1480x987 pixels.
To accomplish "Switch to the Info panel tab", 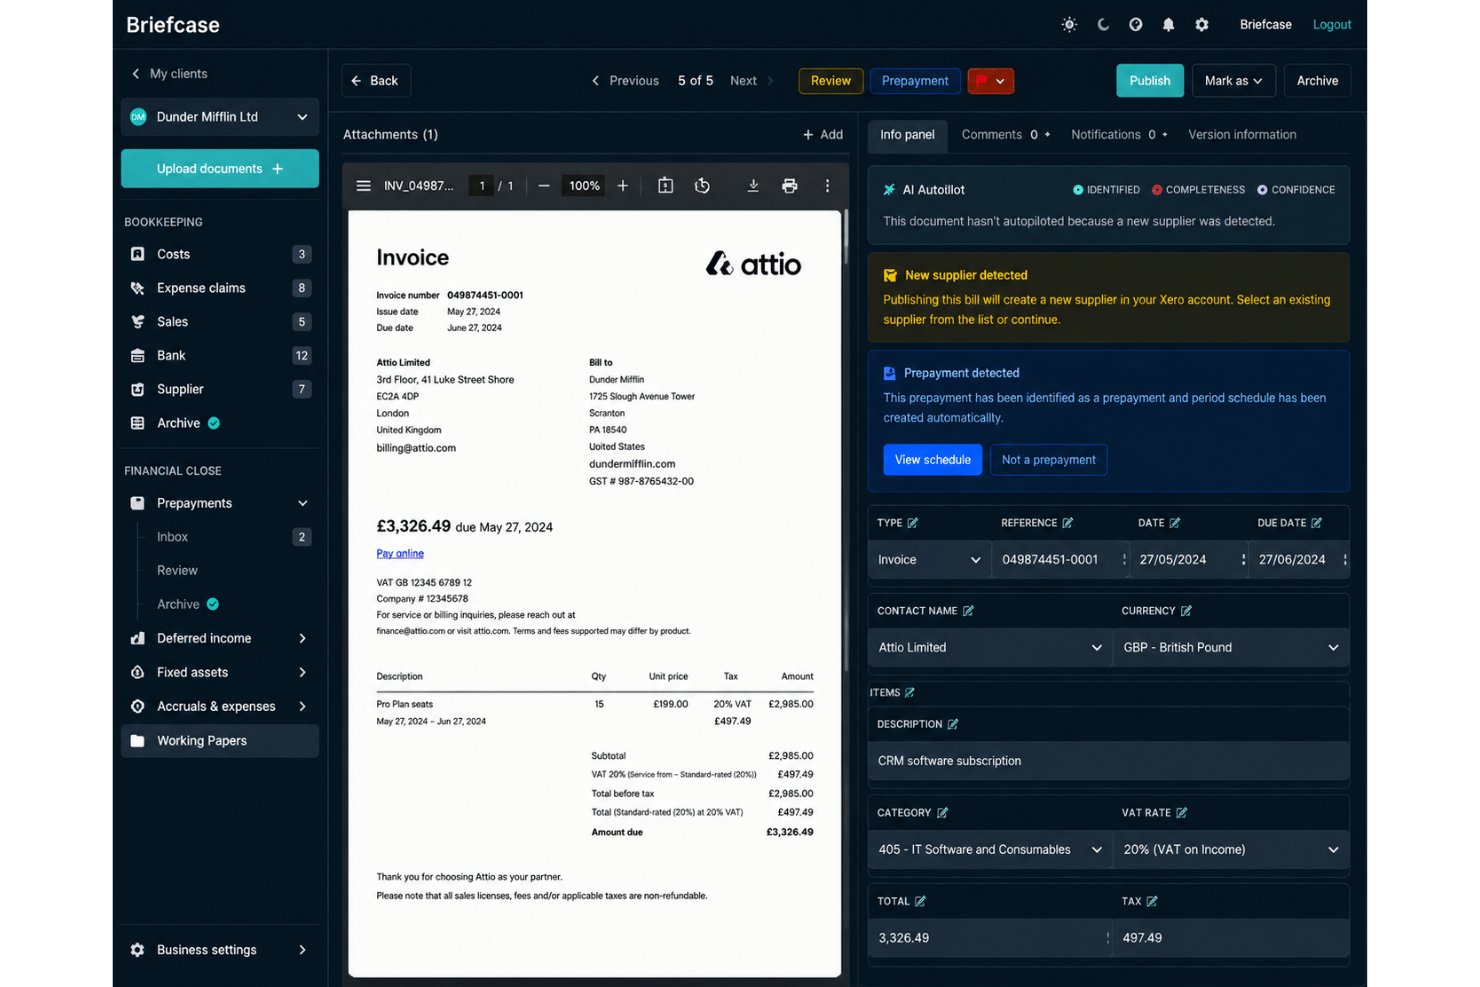I will click(907, 135).
